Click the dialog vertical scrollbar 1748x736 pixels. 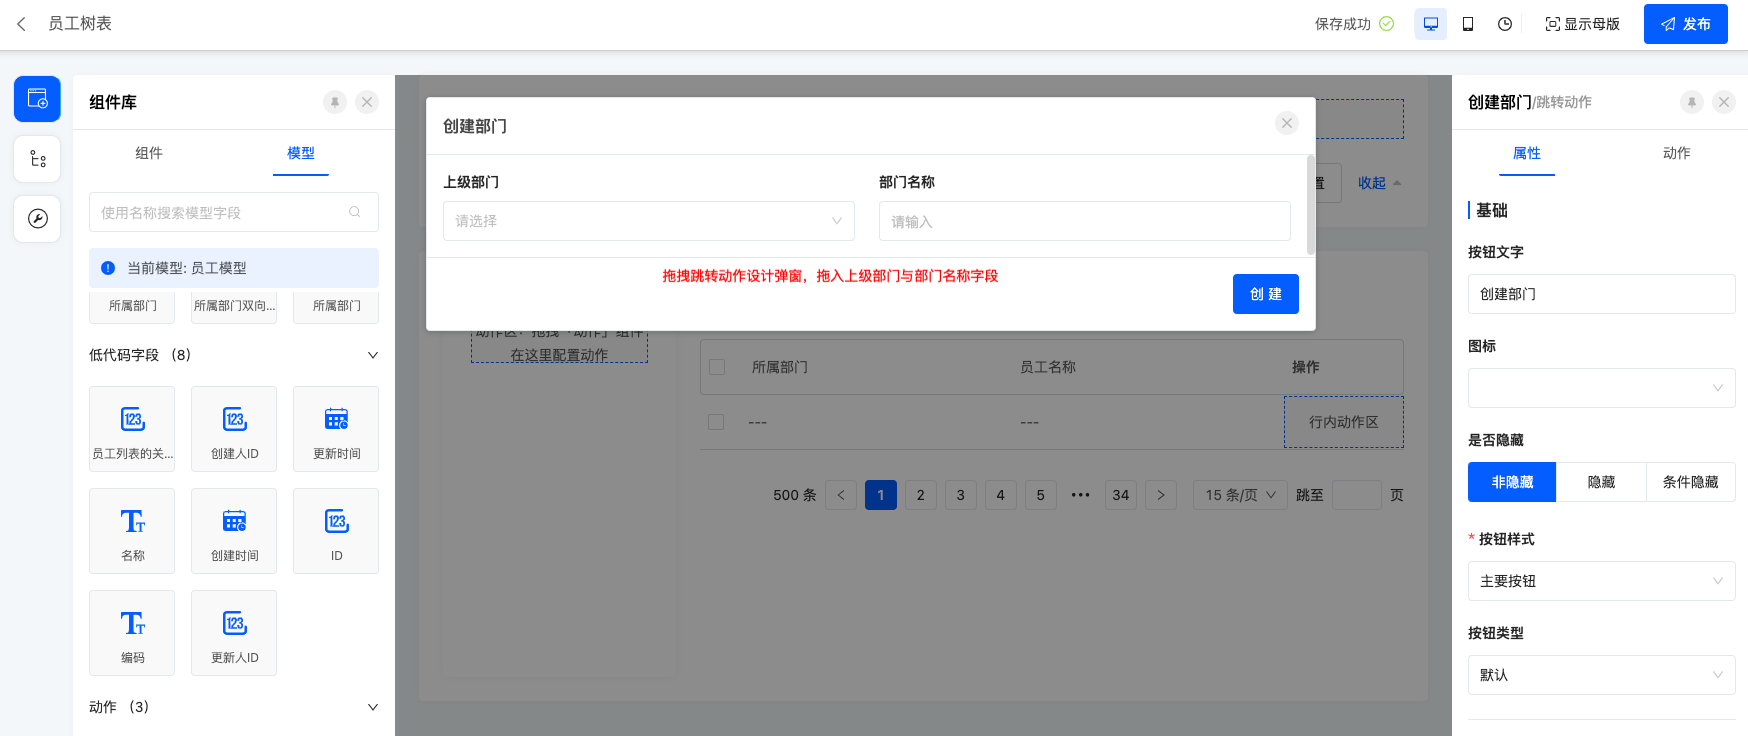pos(1311,204)
